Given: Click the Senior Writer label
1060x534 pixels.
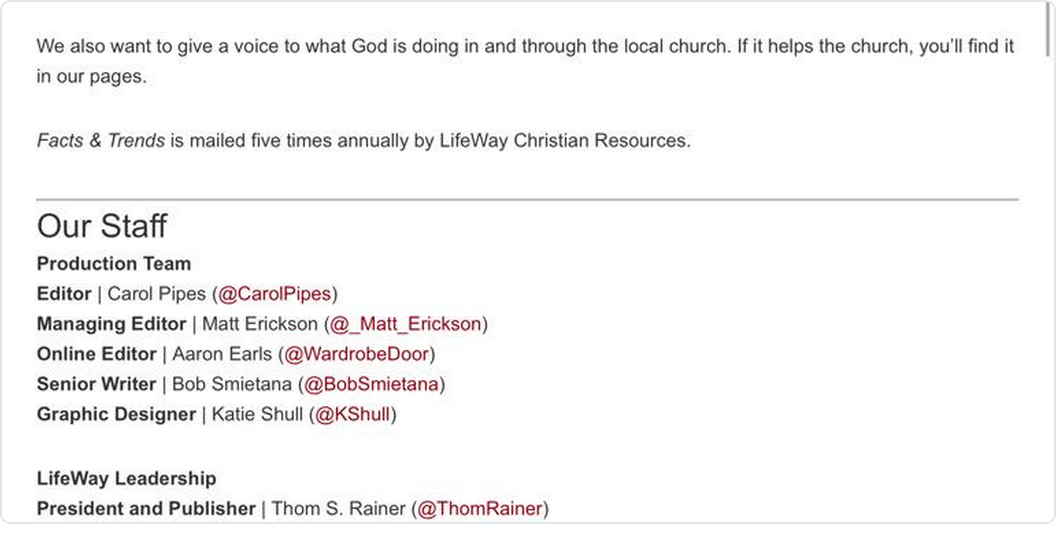Looking at the screenshot, I should pos(96,384).
